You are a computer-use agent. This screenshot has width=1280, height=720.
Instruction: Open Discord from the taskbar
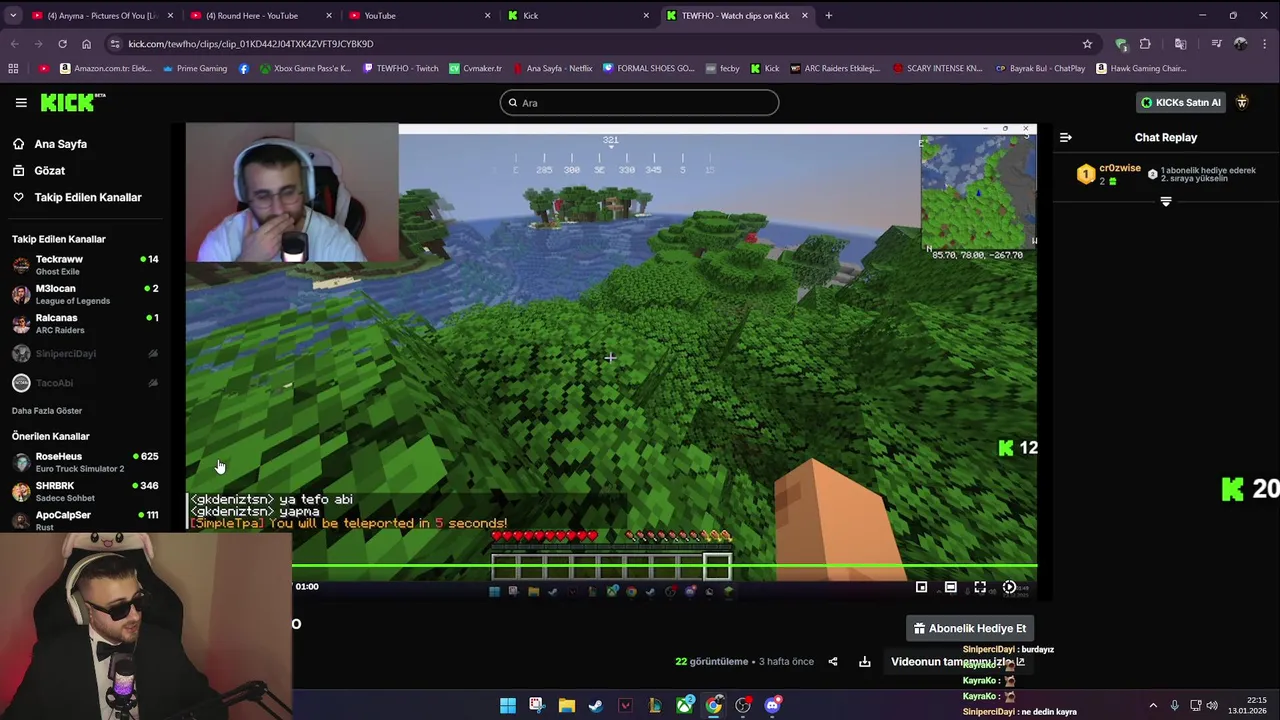772,705
